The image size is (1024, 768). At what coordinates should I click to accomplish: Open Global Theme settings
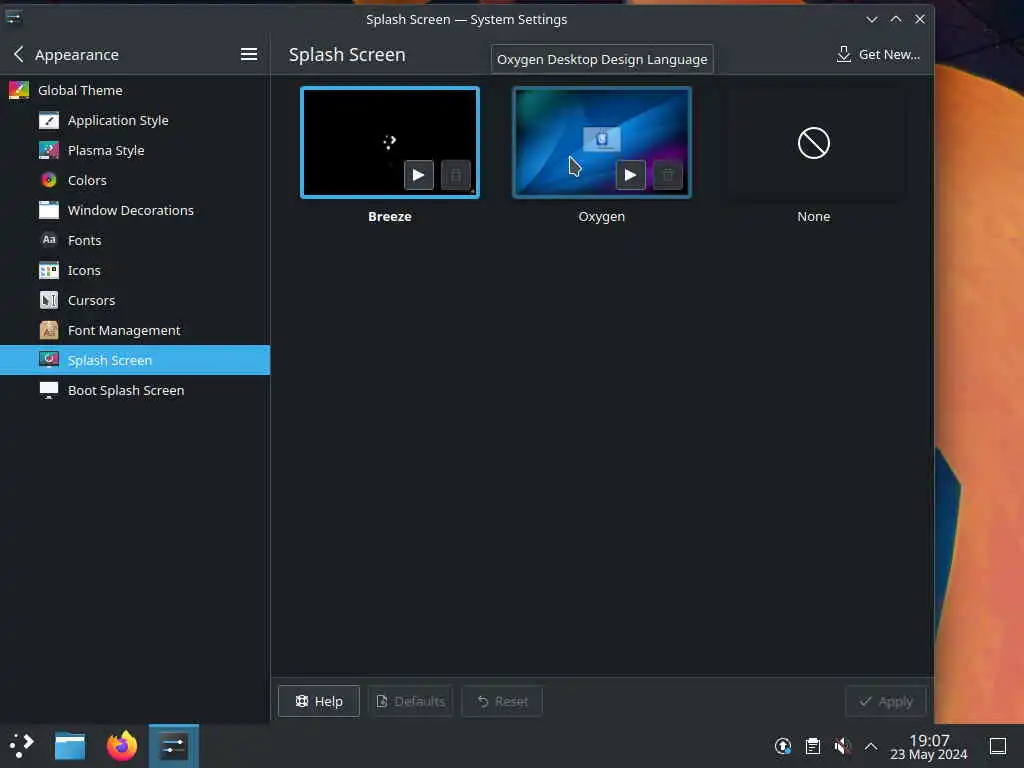pyautogui.click(x=135, y=90)
